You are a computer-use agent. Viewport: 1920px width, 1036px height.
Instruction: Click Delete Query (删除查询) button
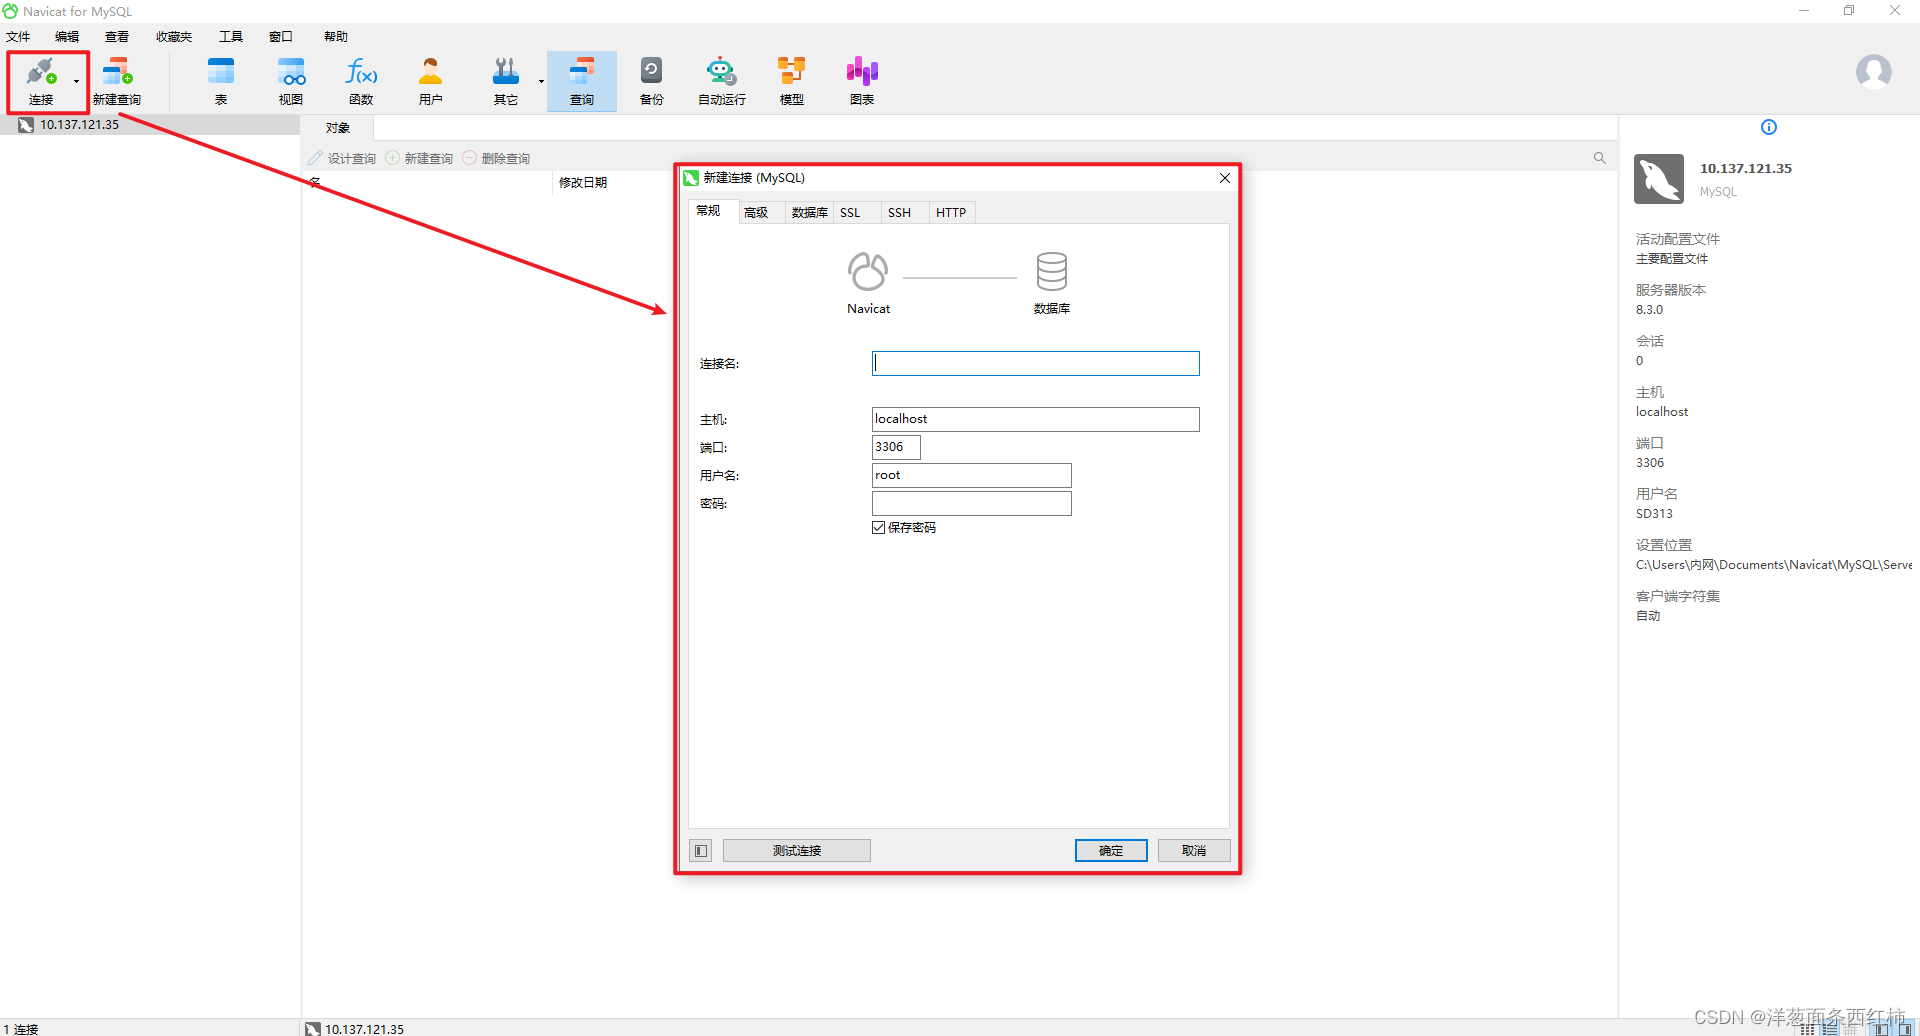[x=496, y=158]
